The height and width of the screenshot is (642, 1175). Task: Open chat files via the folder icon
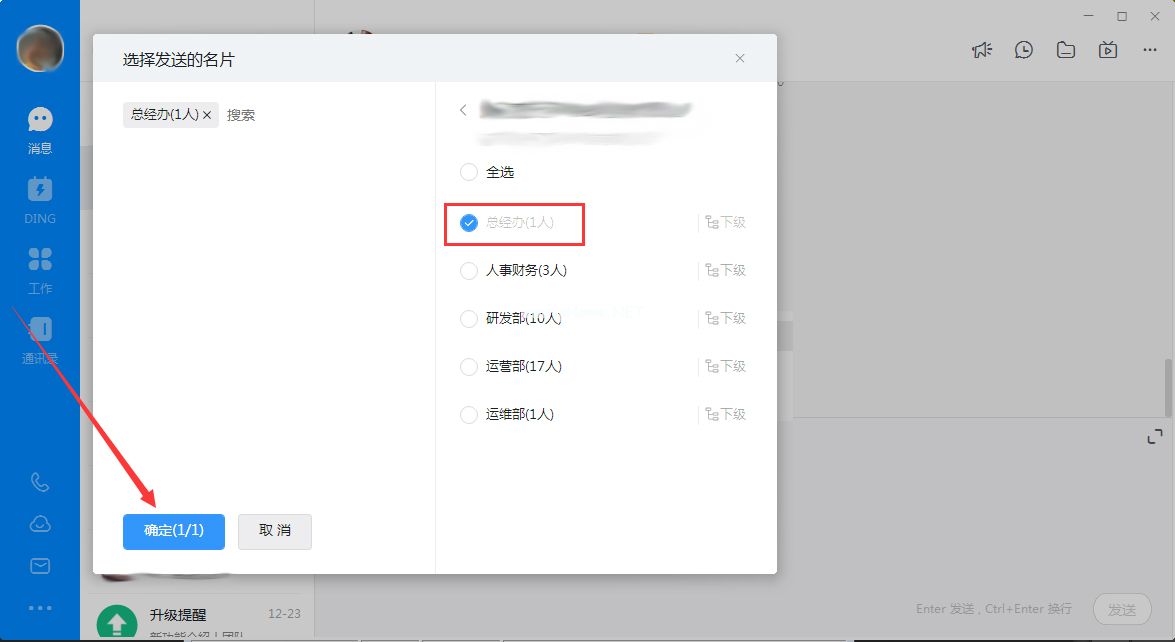click(x=1065, y=48)
